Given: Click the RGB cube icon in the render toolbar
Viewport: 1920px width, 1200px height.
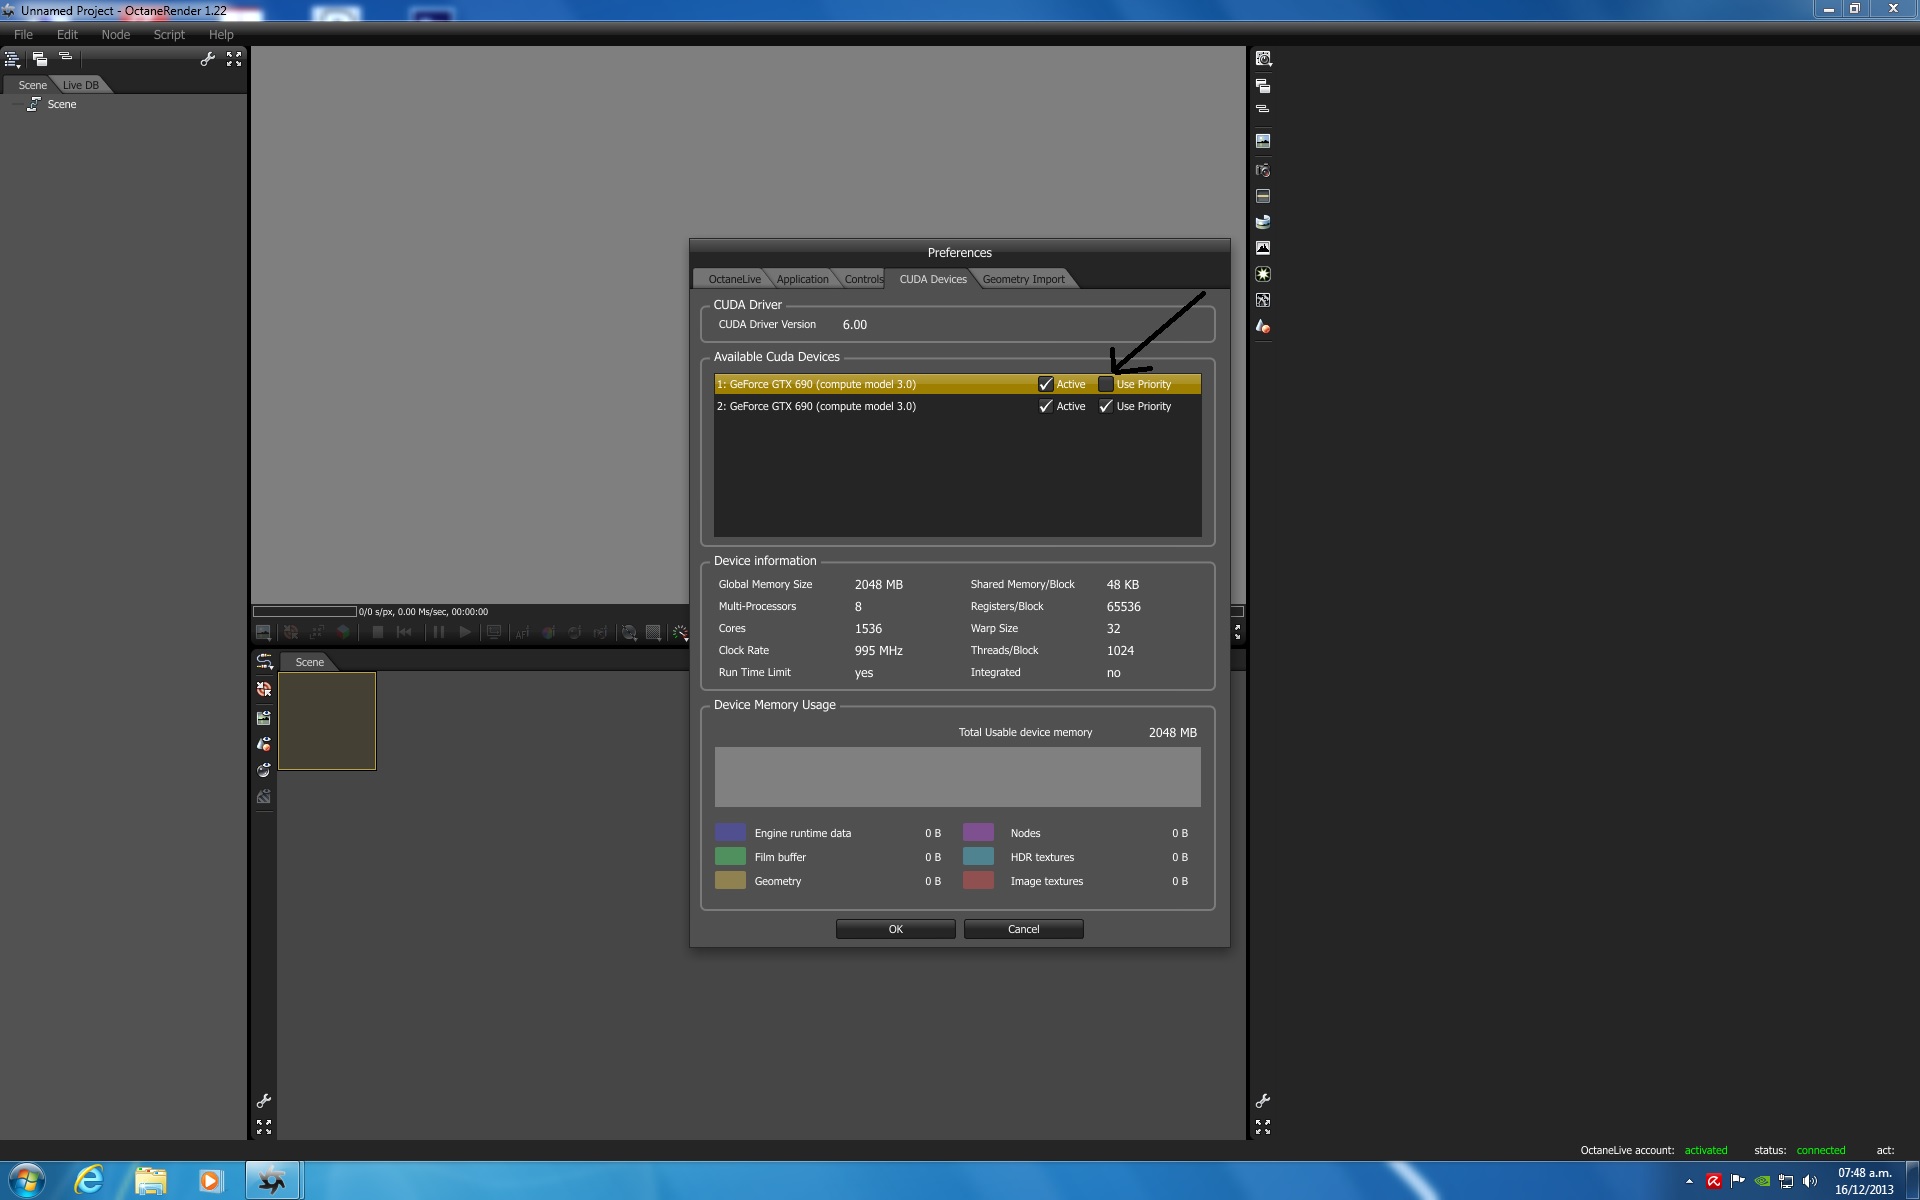Looking at the screenshot, I should coord(343,632).
